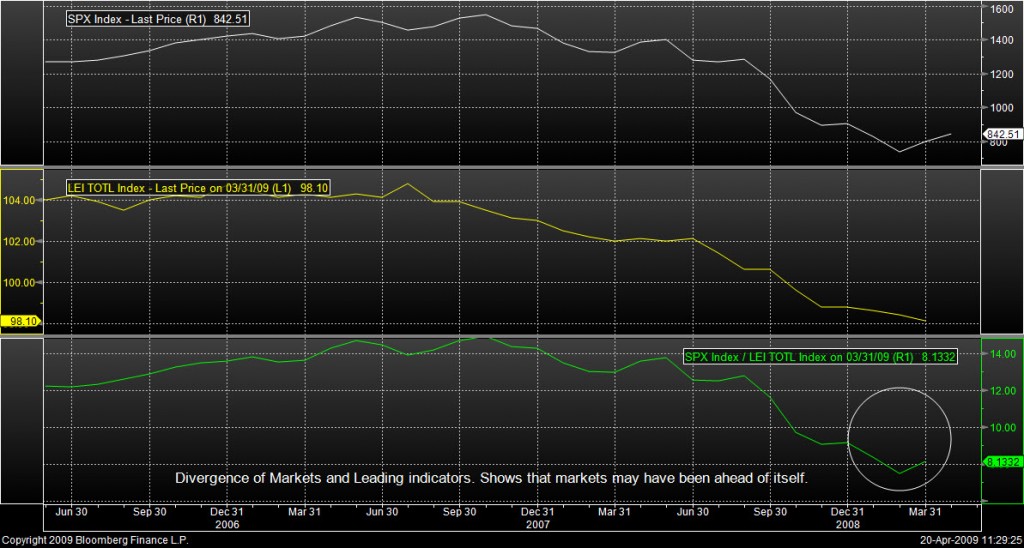The width and height of the screenshot is (1024, 548).
Task: Click the 102.00 axis label
Action: (21, 242)
